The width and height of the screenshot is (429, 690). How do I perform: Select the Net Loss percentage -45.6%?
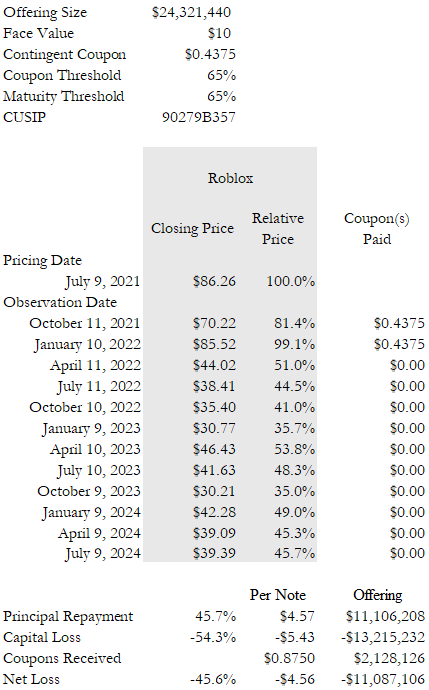213,679
